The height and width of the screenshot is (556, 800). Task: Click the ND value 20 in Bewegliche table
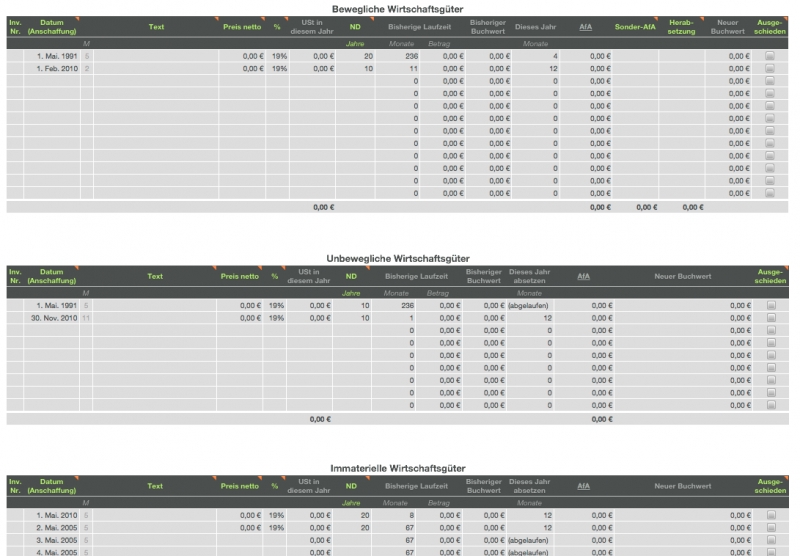(x=354, y=56)
